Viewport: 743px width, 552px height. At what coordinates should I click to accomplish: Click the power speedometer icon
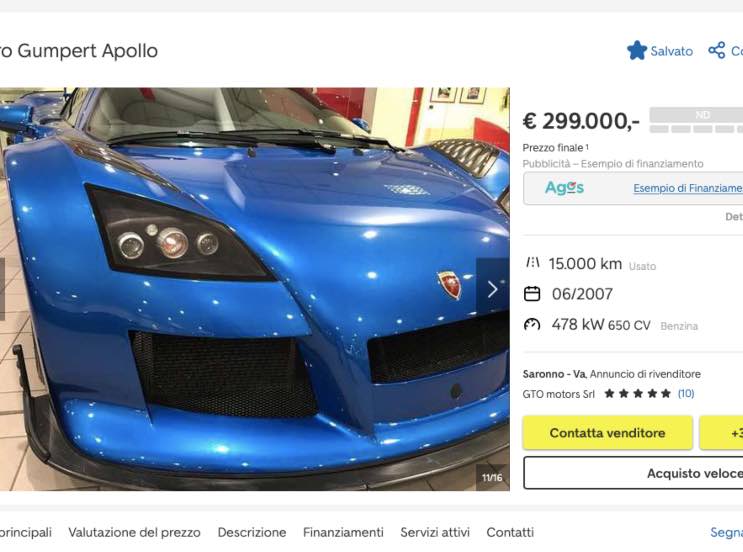coord(532,325)
